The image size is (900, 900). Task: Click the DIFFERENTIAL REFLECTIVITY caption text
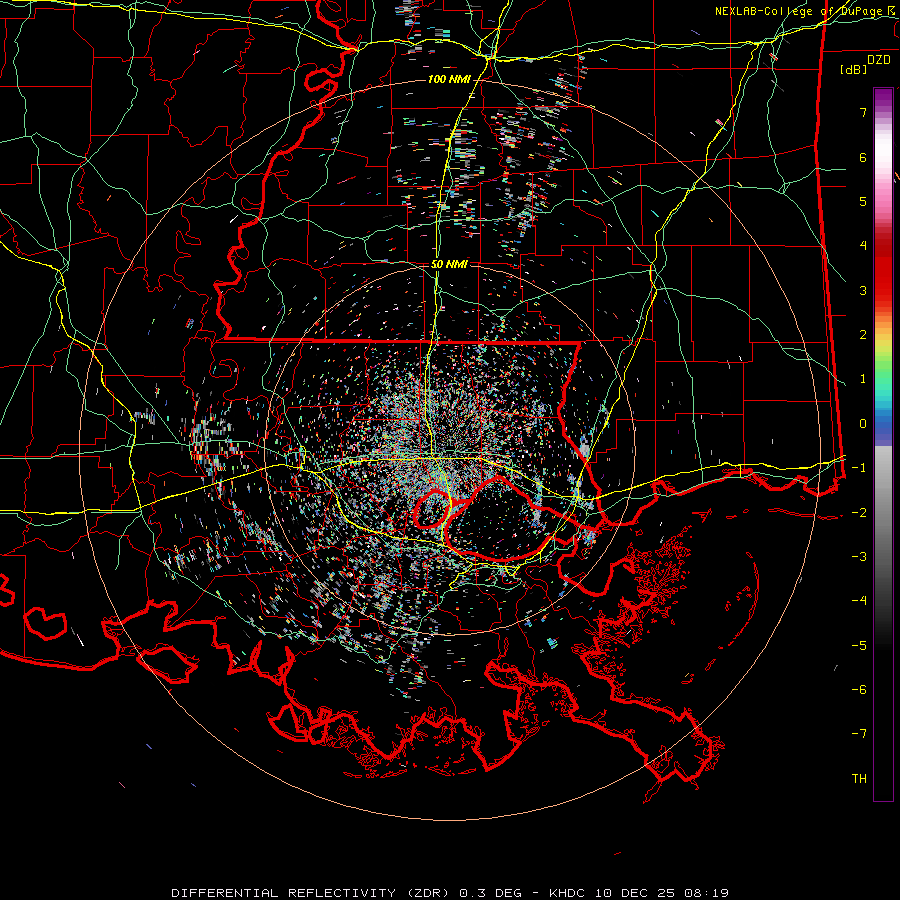click(x=284, y=893)
